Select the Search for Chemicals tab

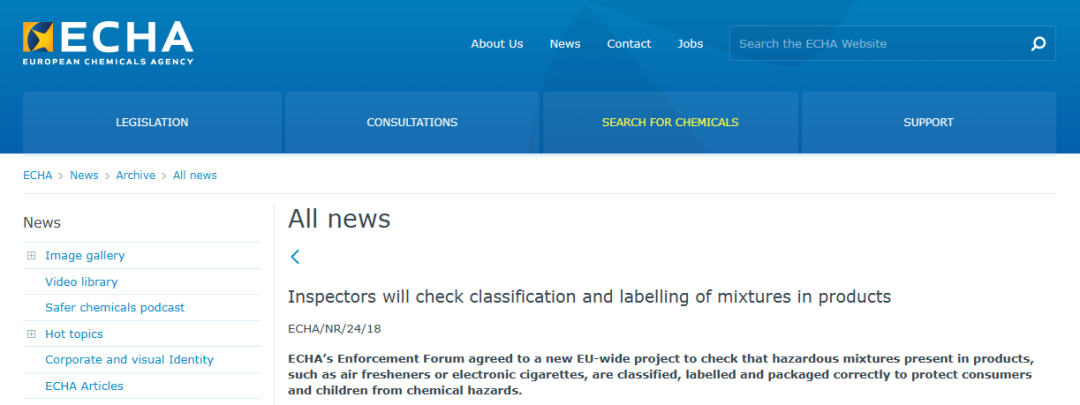pos(670,123)
